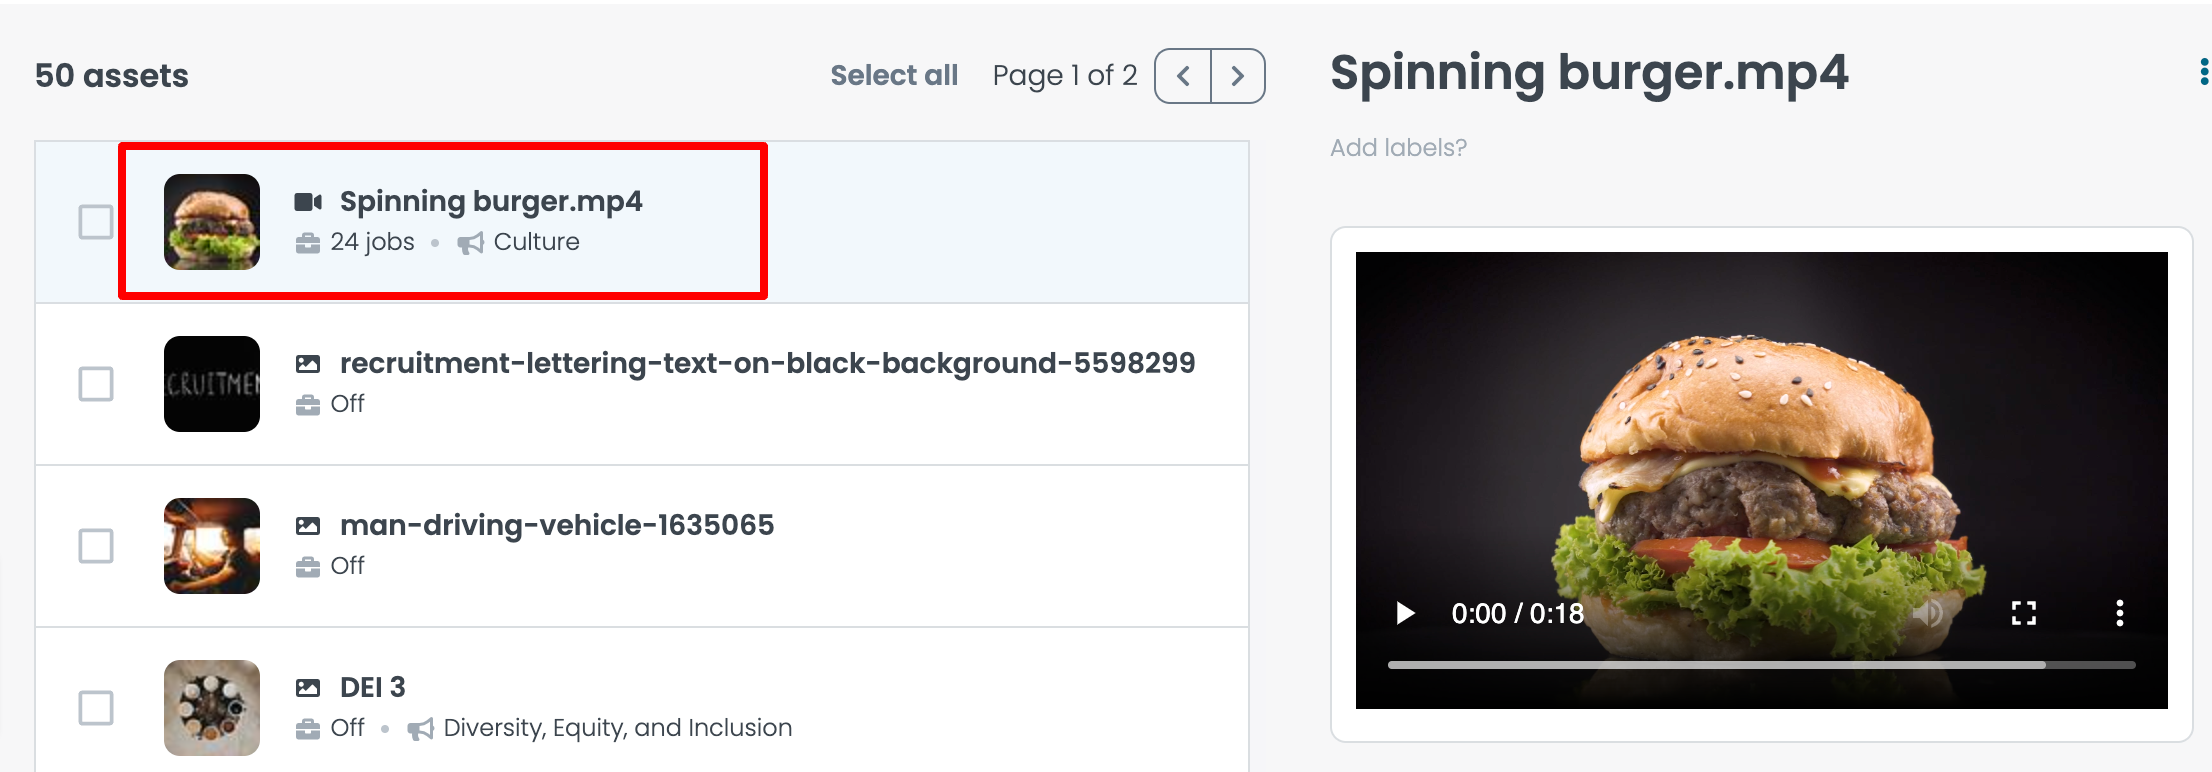Click briefcase icon next to 24 jobs
The height and width of the screenshot is (772, 2212).
point(308,243)
